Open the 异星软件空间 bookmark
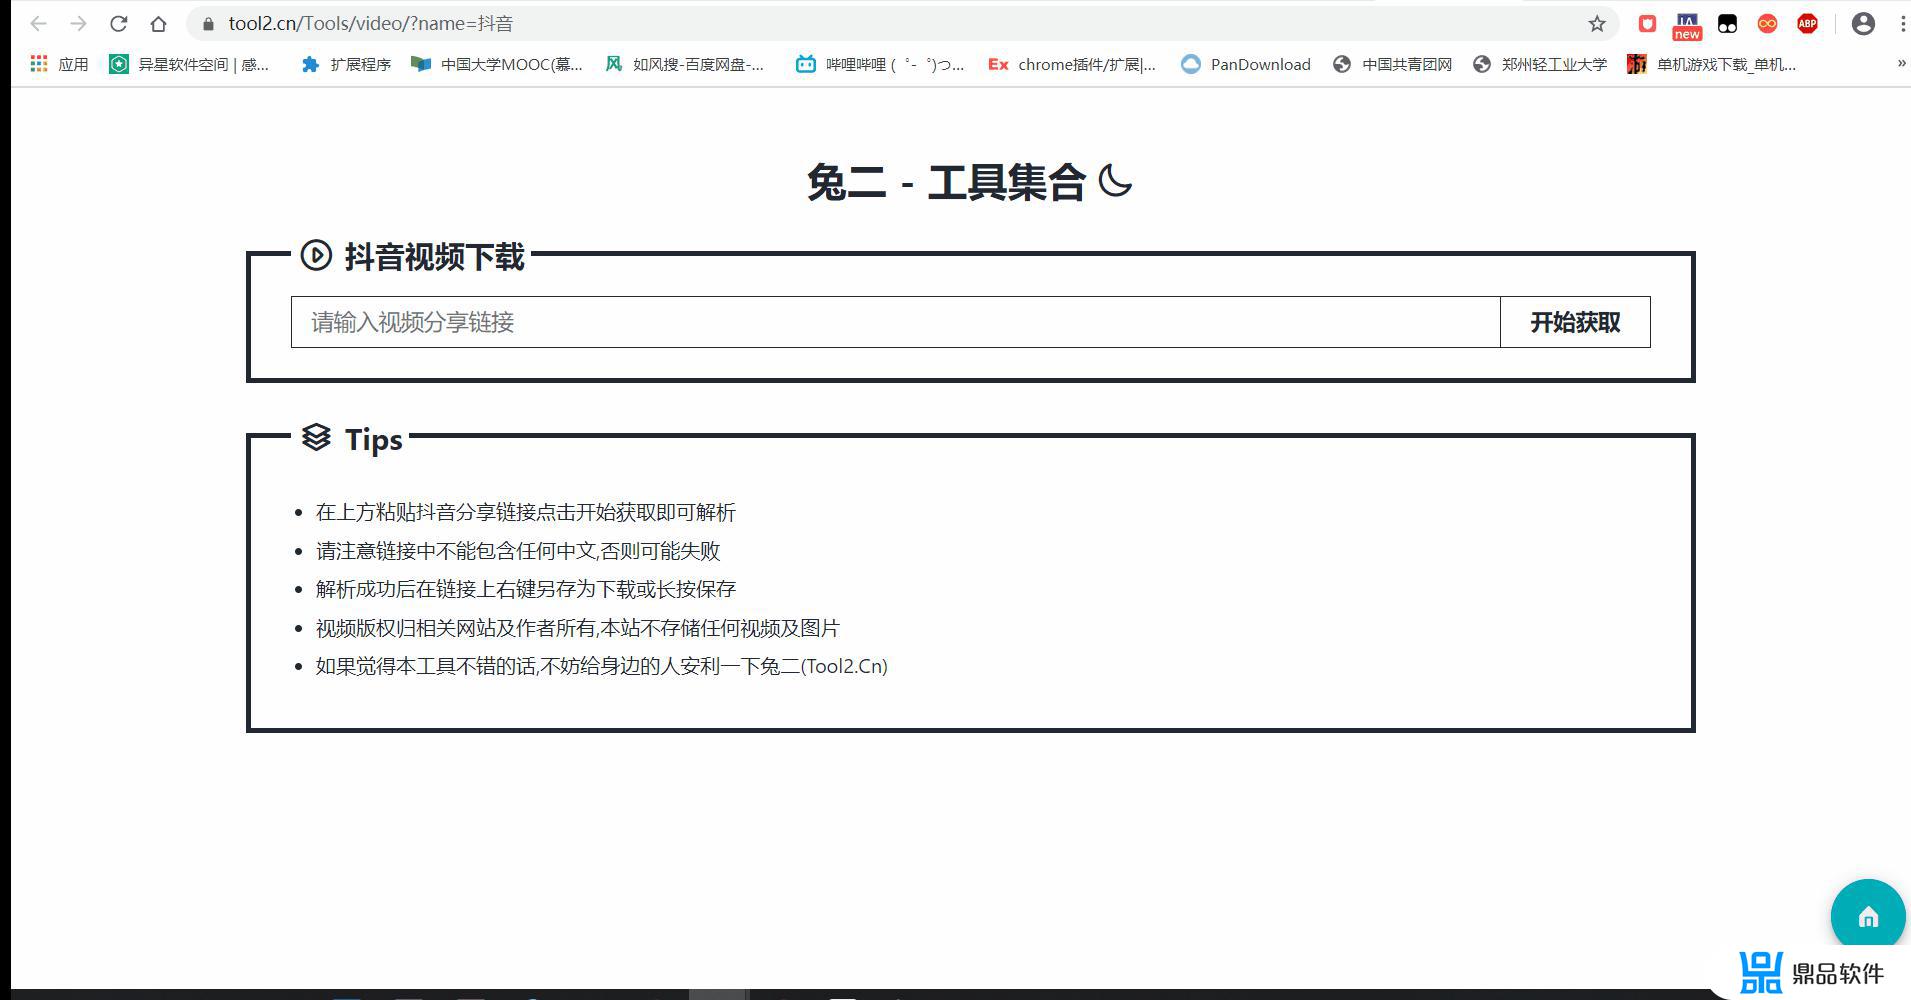 coord(189,64)
